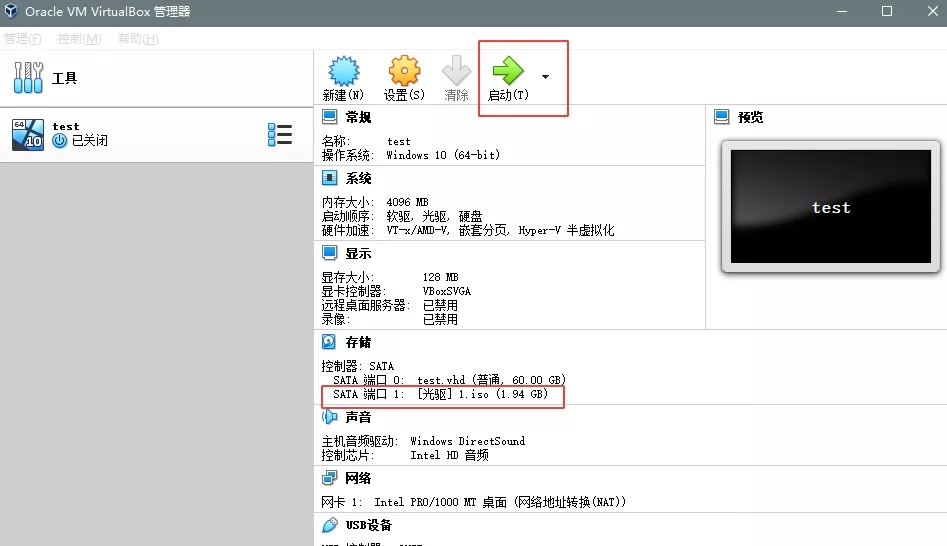The image size is (947, 546).
Task: Click the Windows 10 (64-bit) OS value
Action: [x=443, y=155]
